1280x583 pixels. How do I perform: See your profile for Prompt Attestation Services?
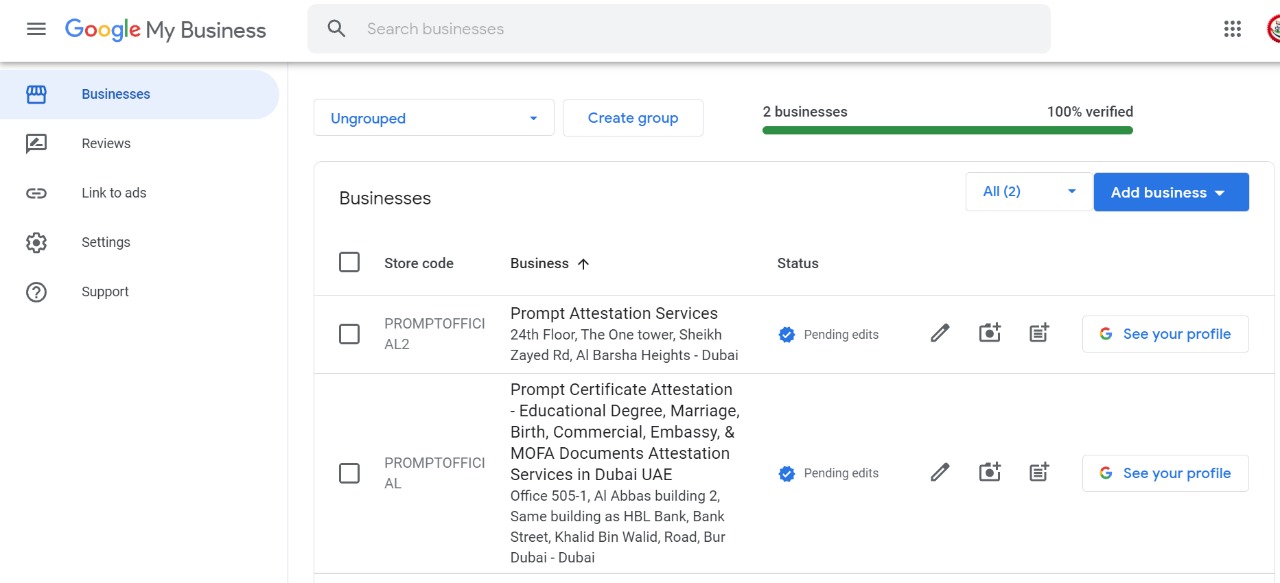(x=1165, y=334)
